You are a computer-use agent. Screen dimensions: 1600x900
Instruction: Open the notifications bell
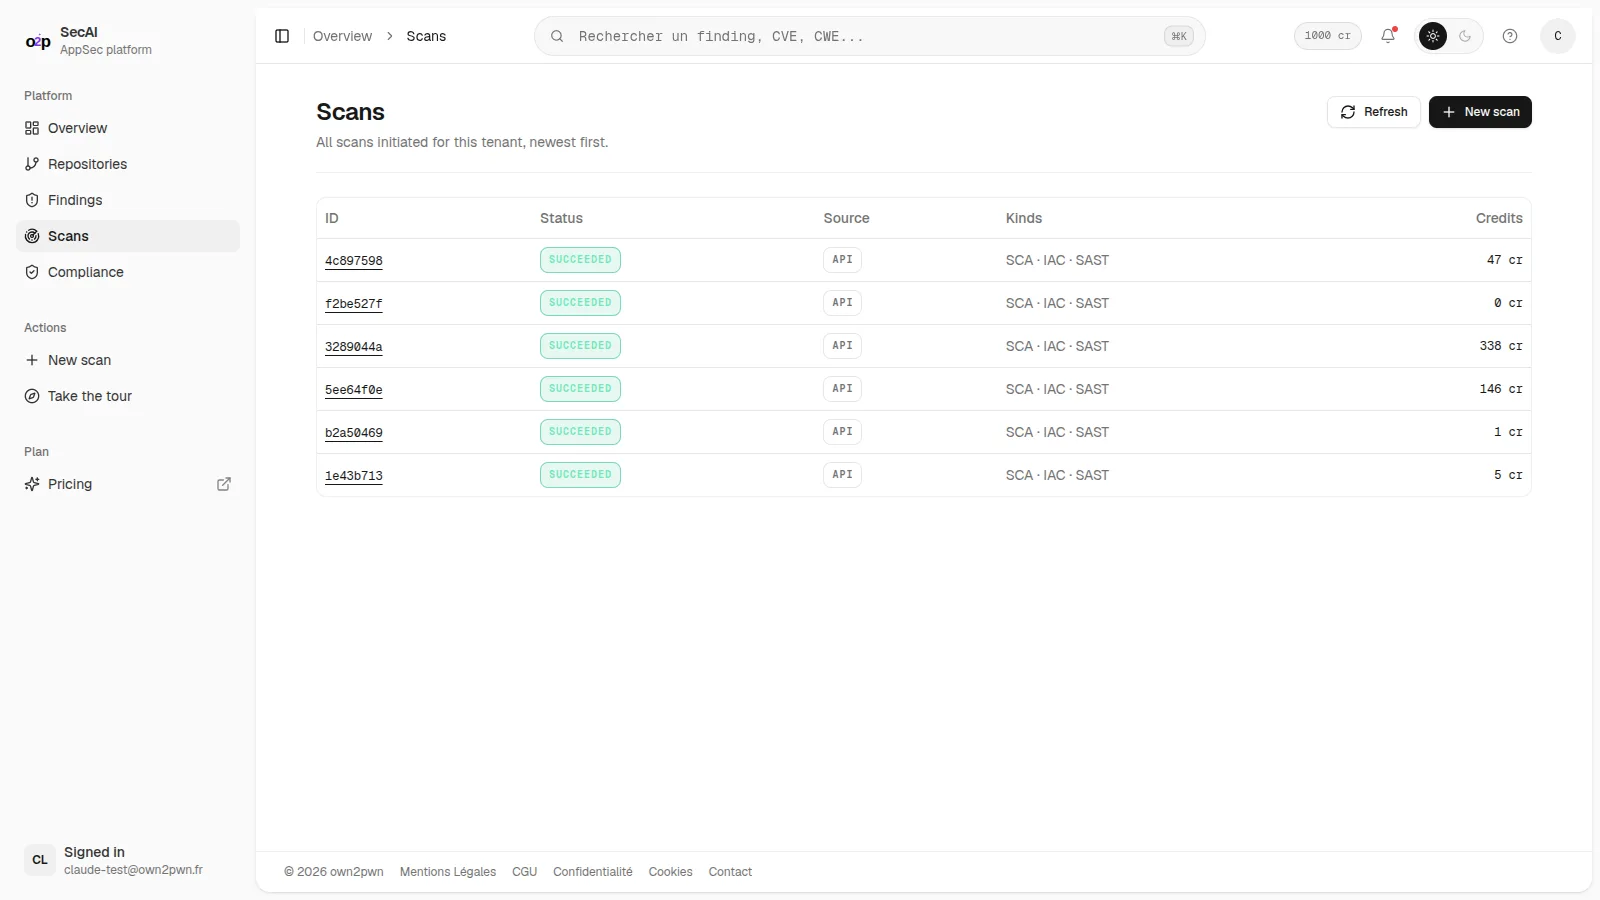tap(1388, 36)
